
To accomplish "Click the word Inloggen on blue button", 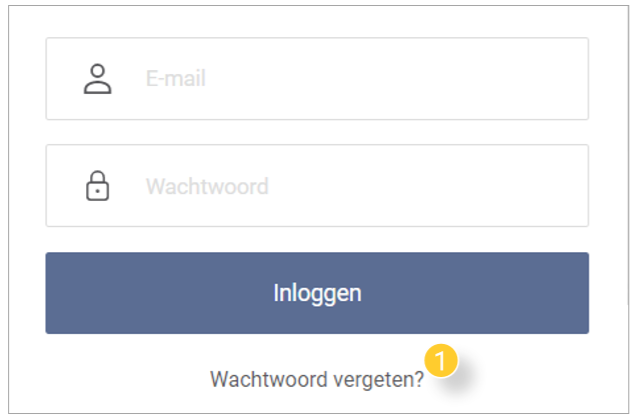I will tap(317, 294).
